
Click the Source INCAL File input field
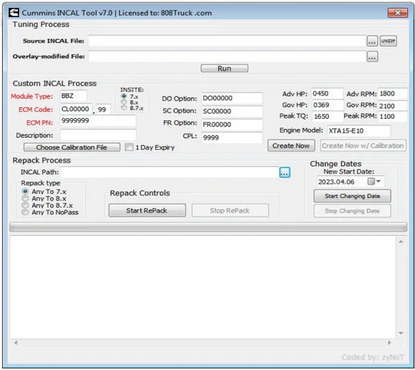pyautogui.click(x=227, y=41)
